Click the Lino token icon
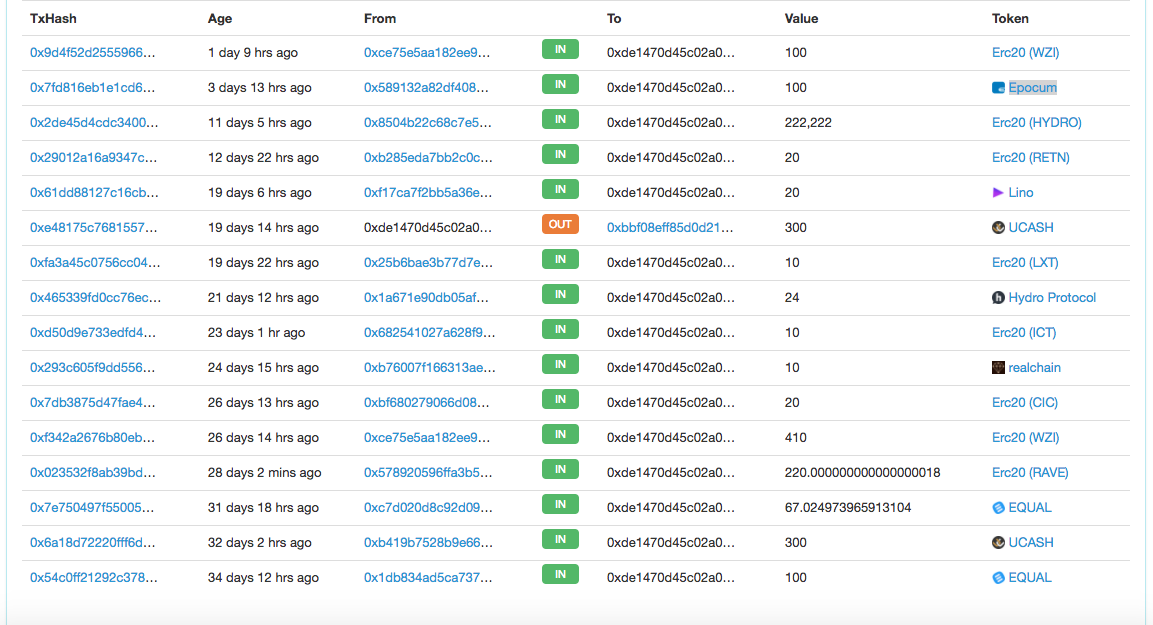The image size is (1153, 625). (998, 192)
